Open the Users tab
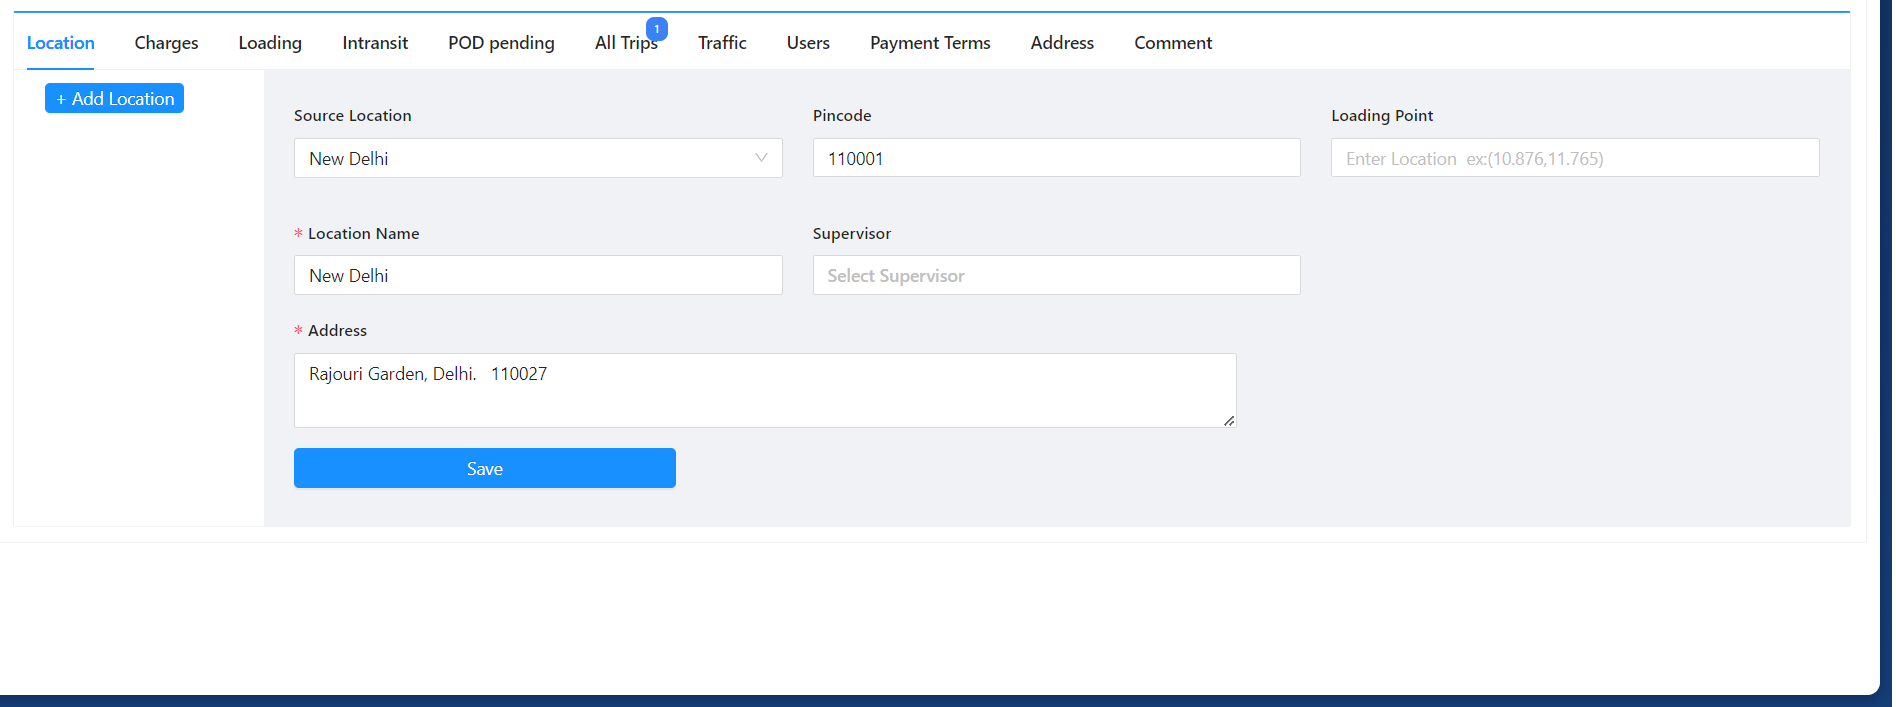This screenshot has height=707, width=1896. pos(808,43)
